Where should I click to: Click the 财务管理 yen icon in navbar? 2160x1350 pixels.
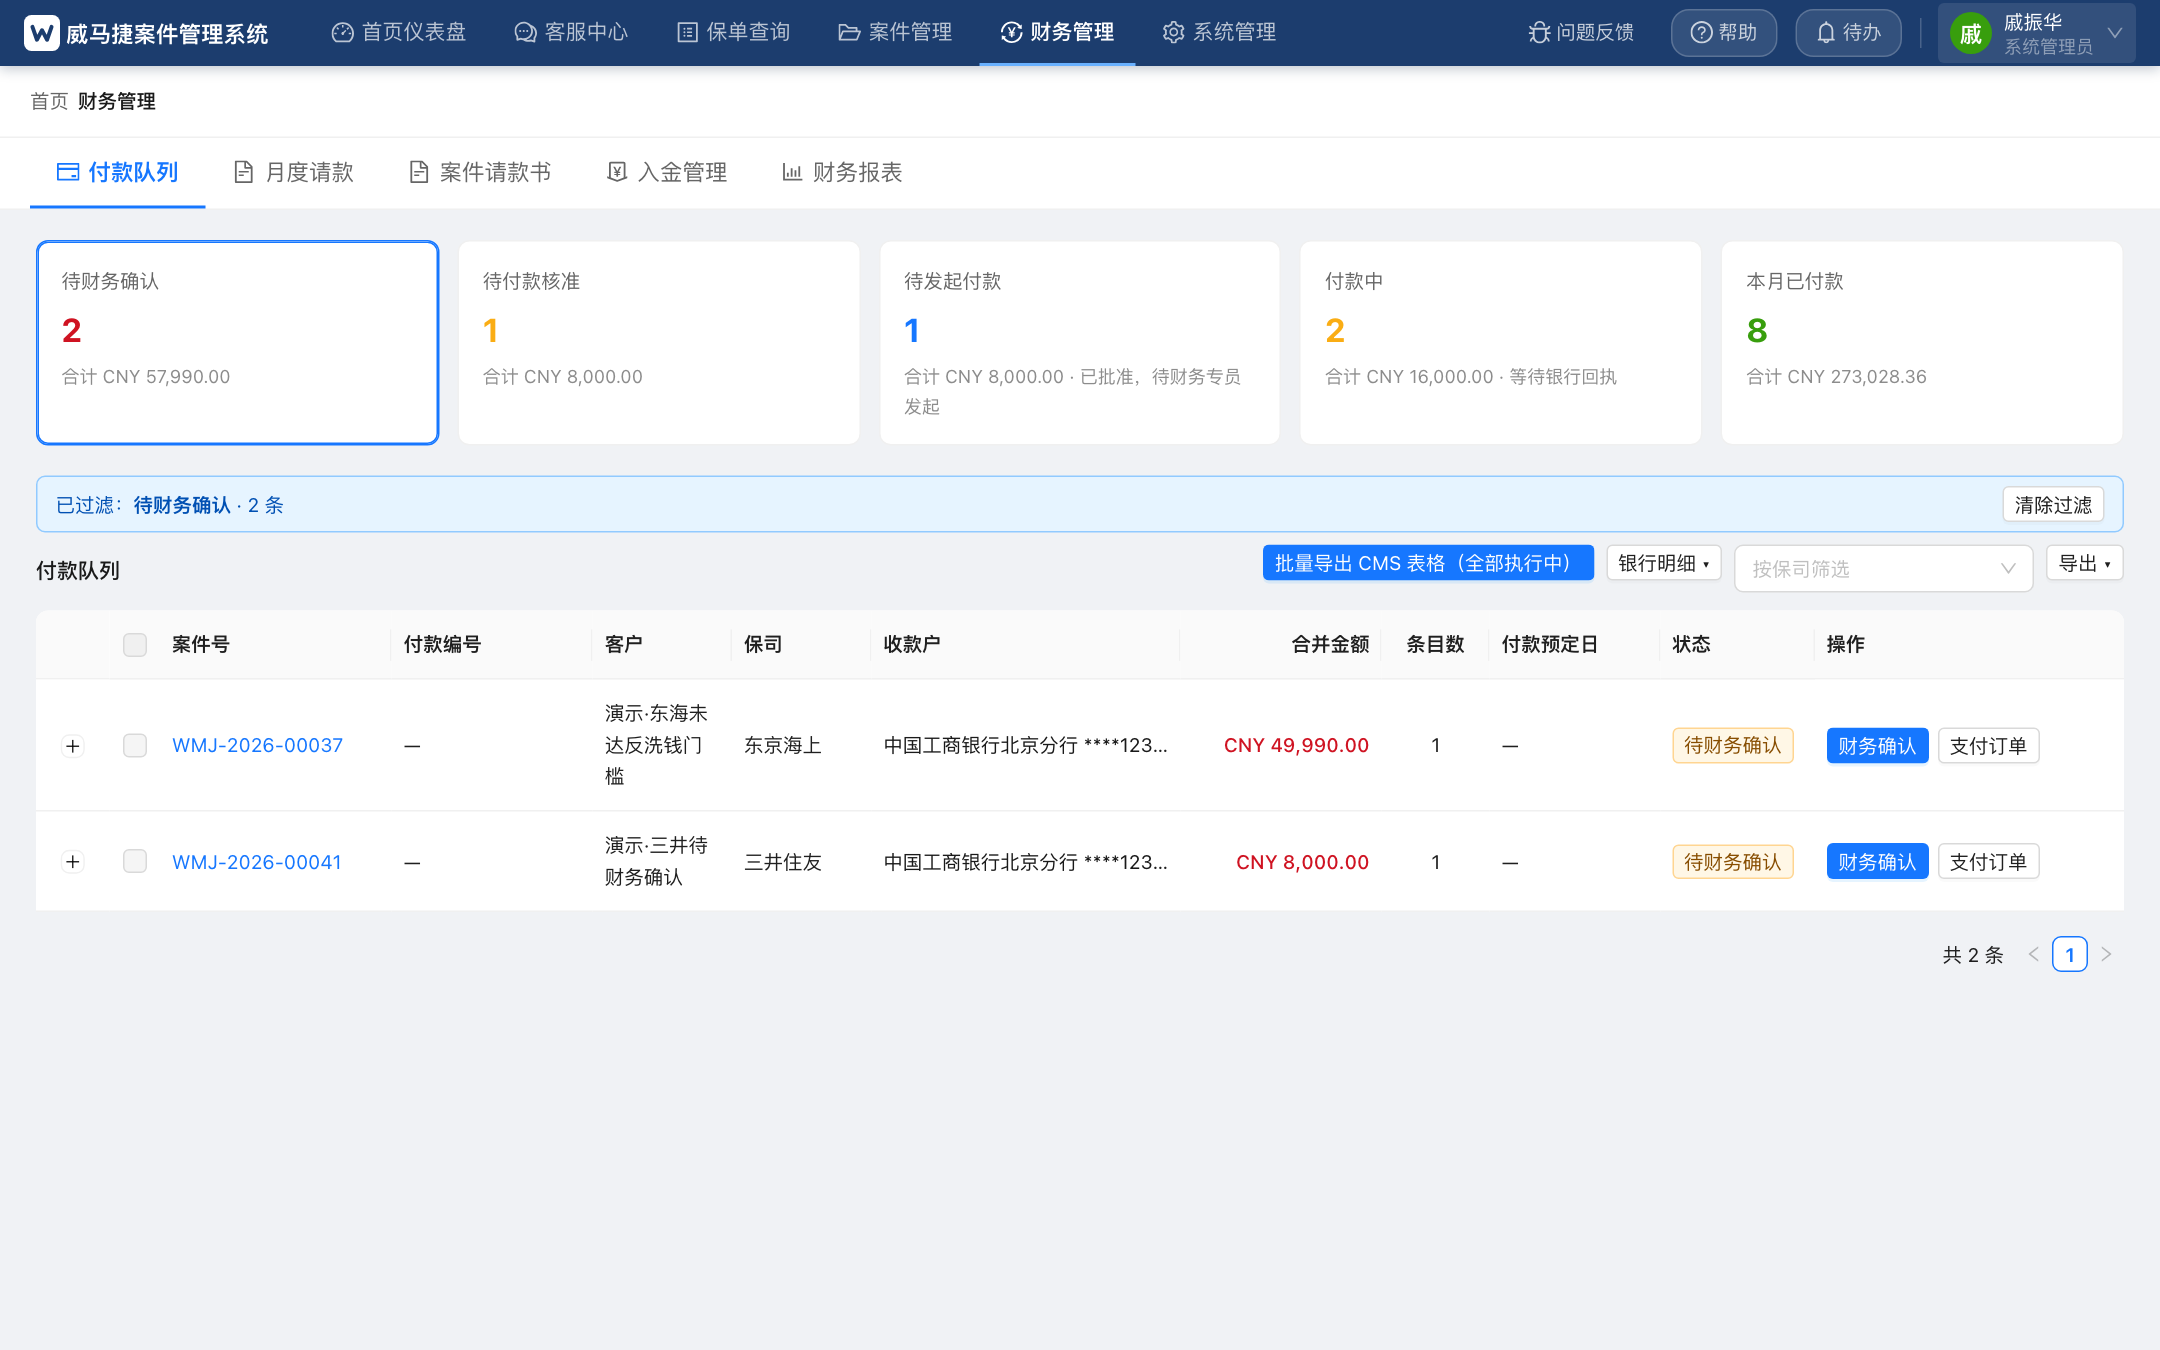(x=1011, y=32)
